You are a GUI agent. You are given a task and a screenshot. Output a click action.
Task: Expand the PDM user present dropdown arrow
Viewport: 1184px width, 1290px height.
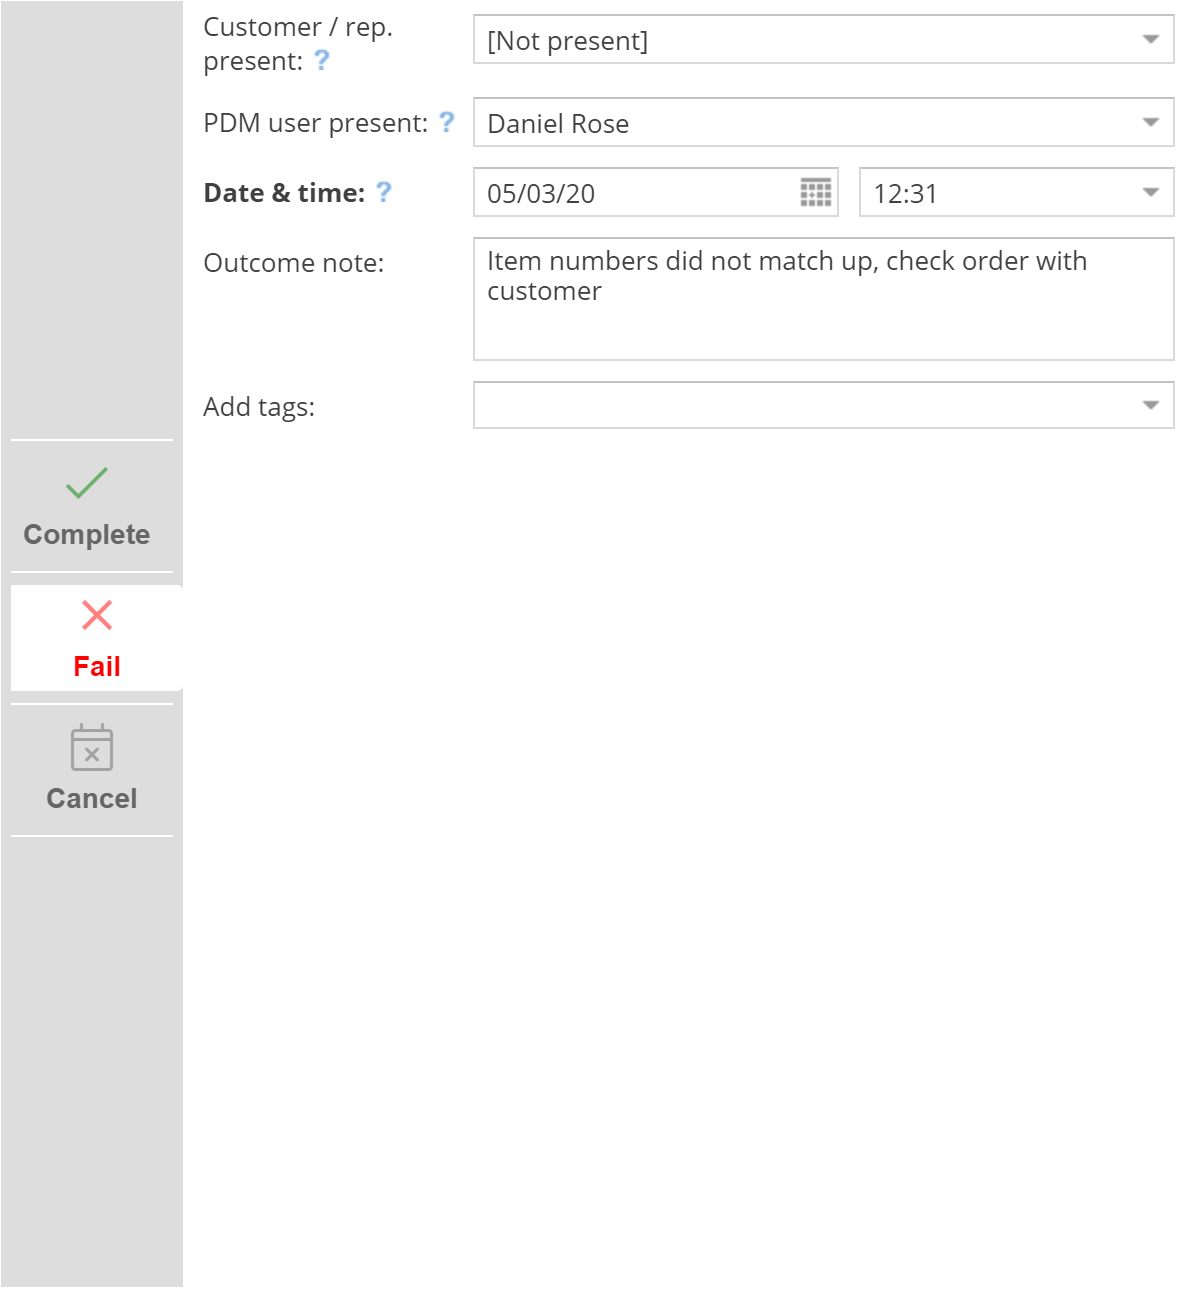pyautogui.click(x=1151, y=123)
